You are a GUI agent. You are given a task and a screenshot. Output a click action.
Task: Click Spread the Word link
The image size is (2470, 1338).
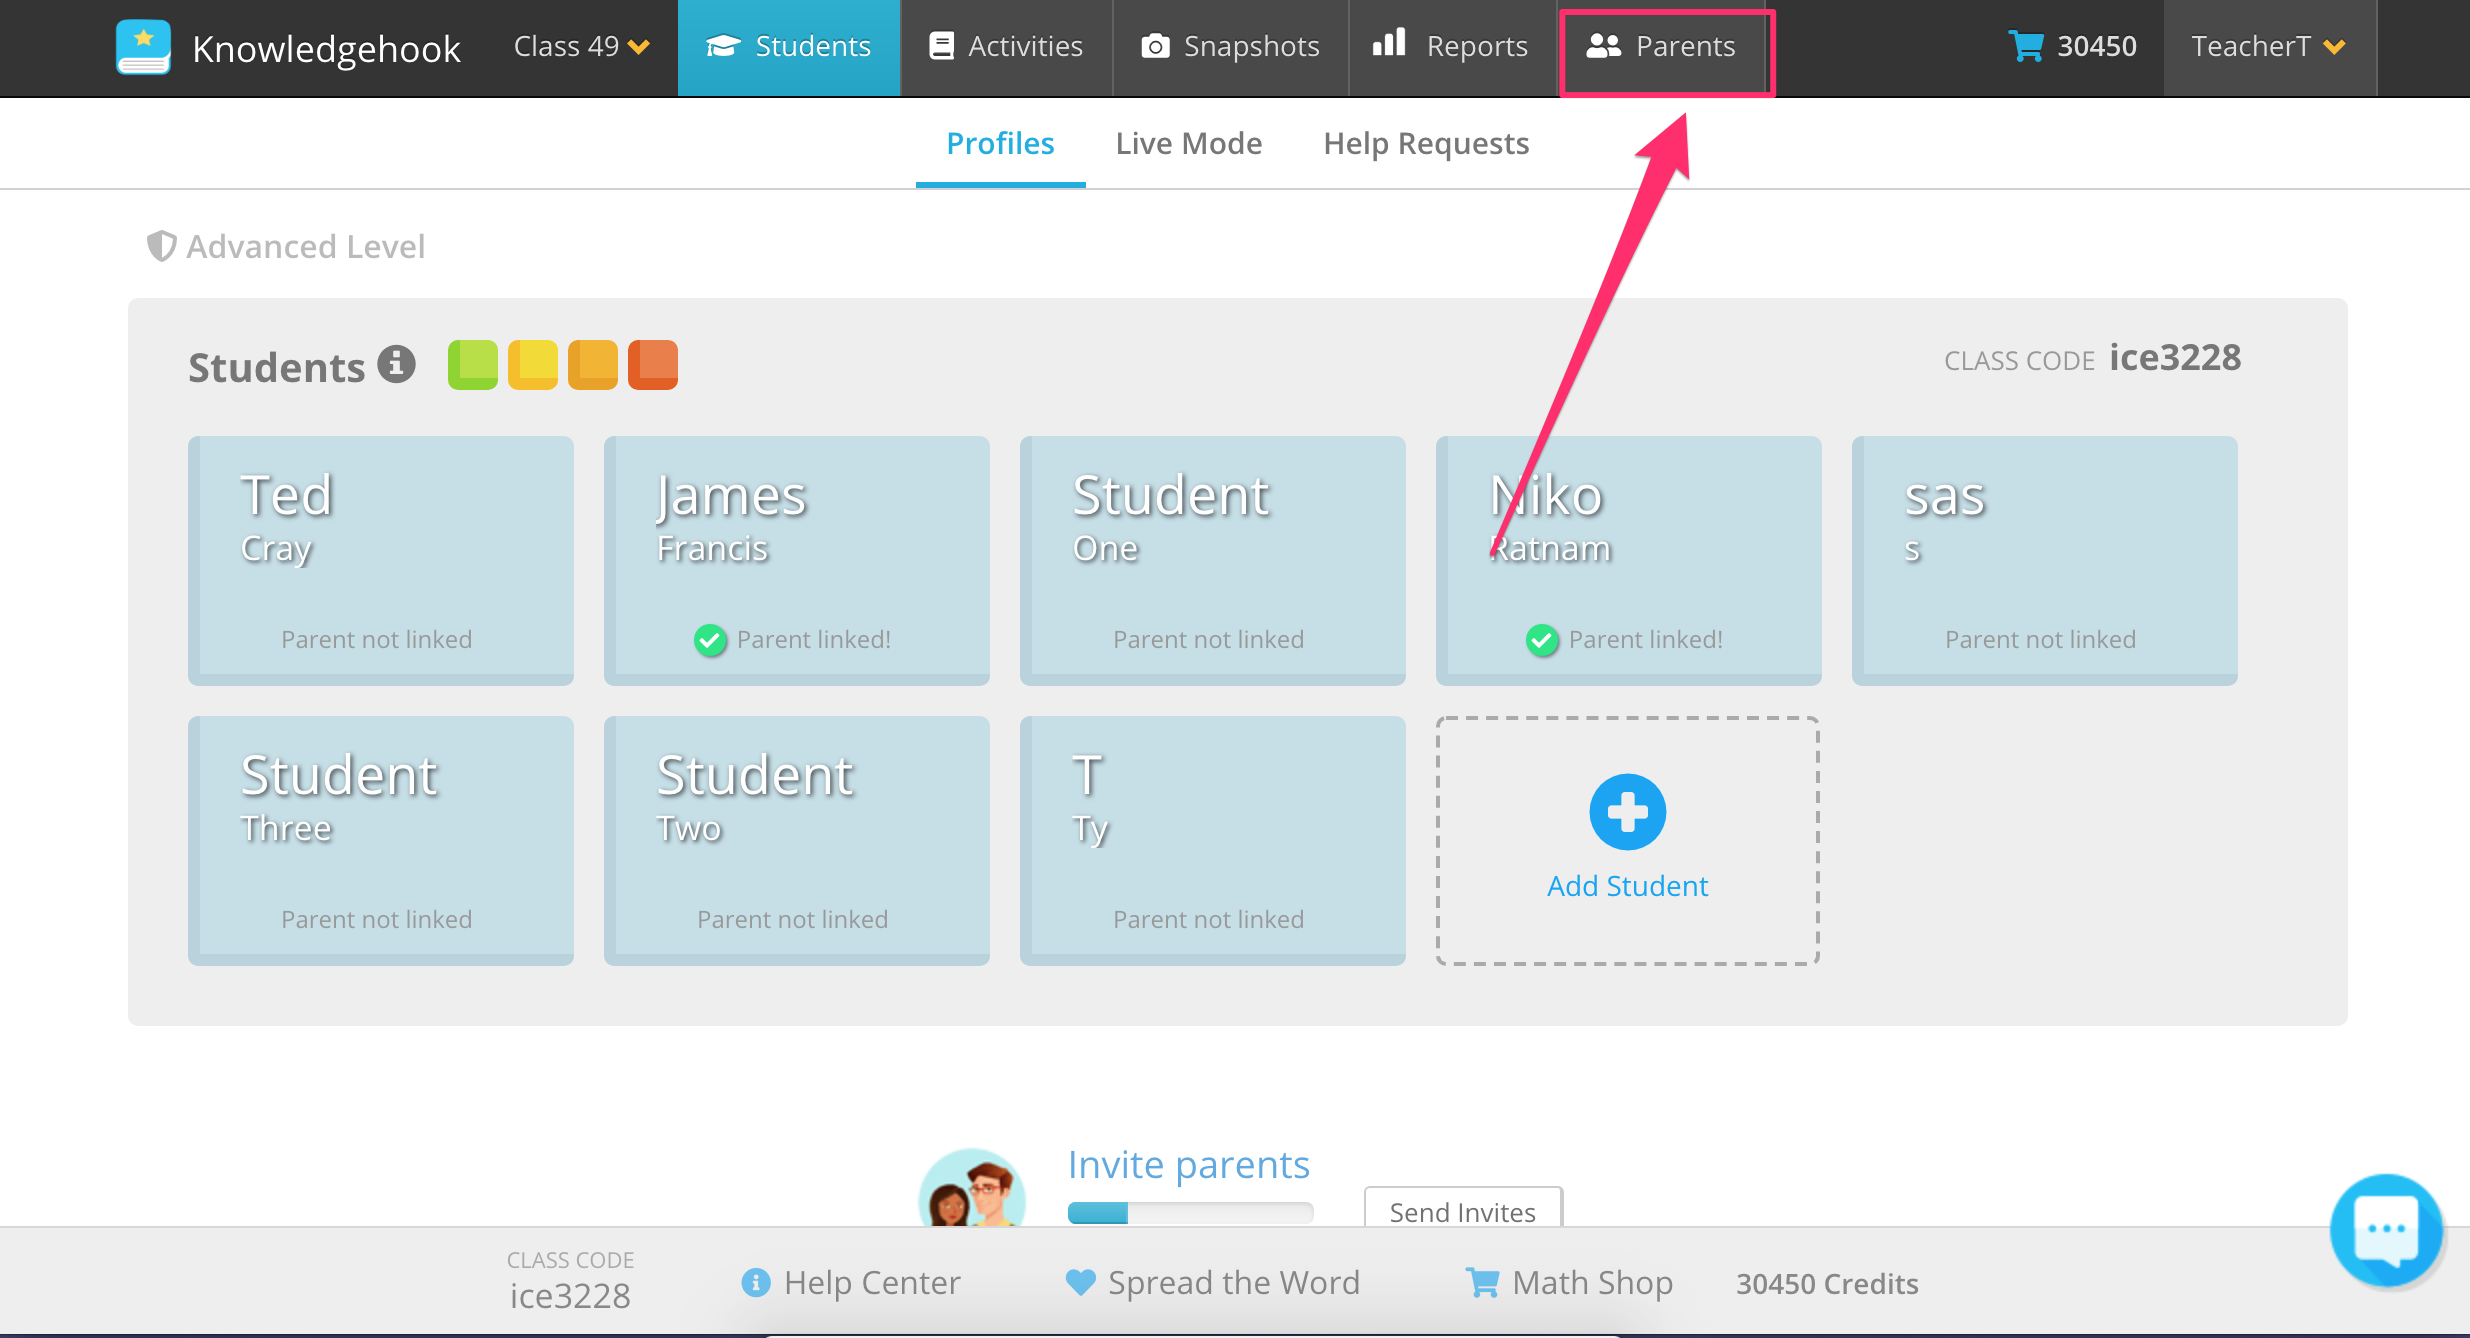(1234, 1283)
